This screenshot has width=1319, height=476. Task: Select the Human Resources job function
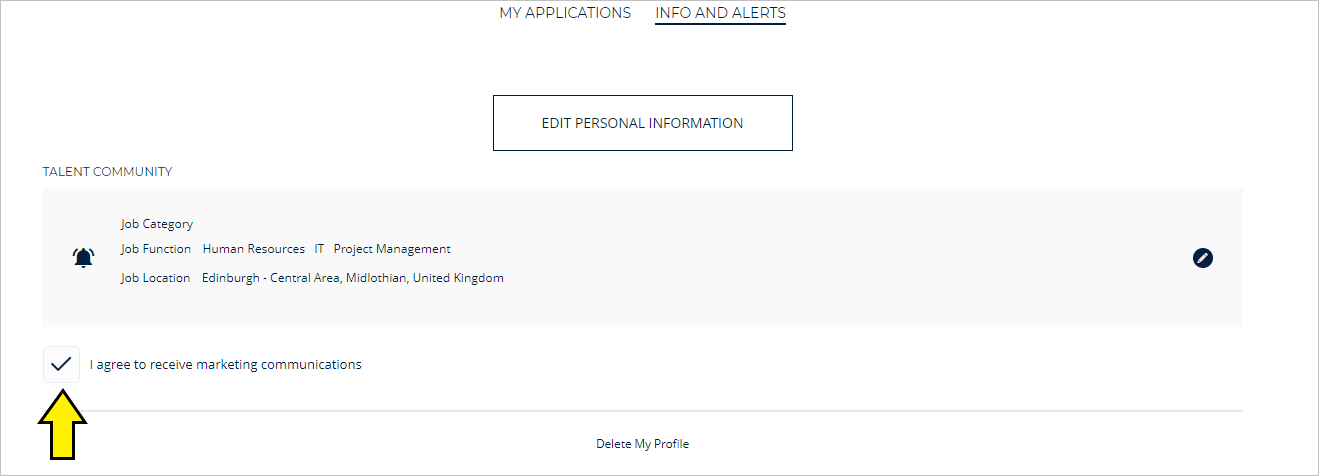[x=254, y=249]
